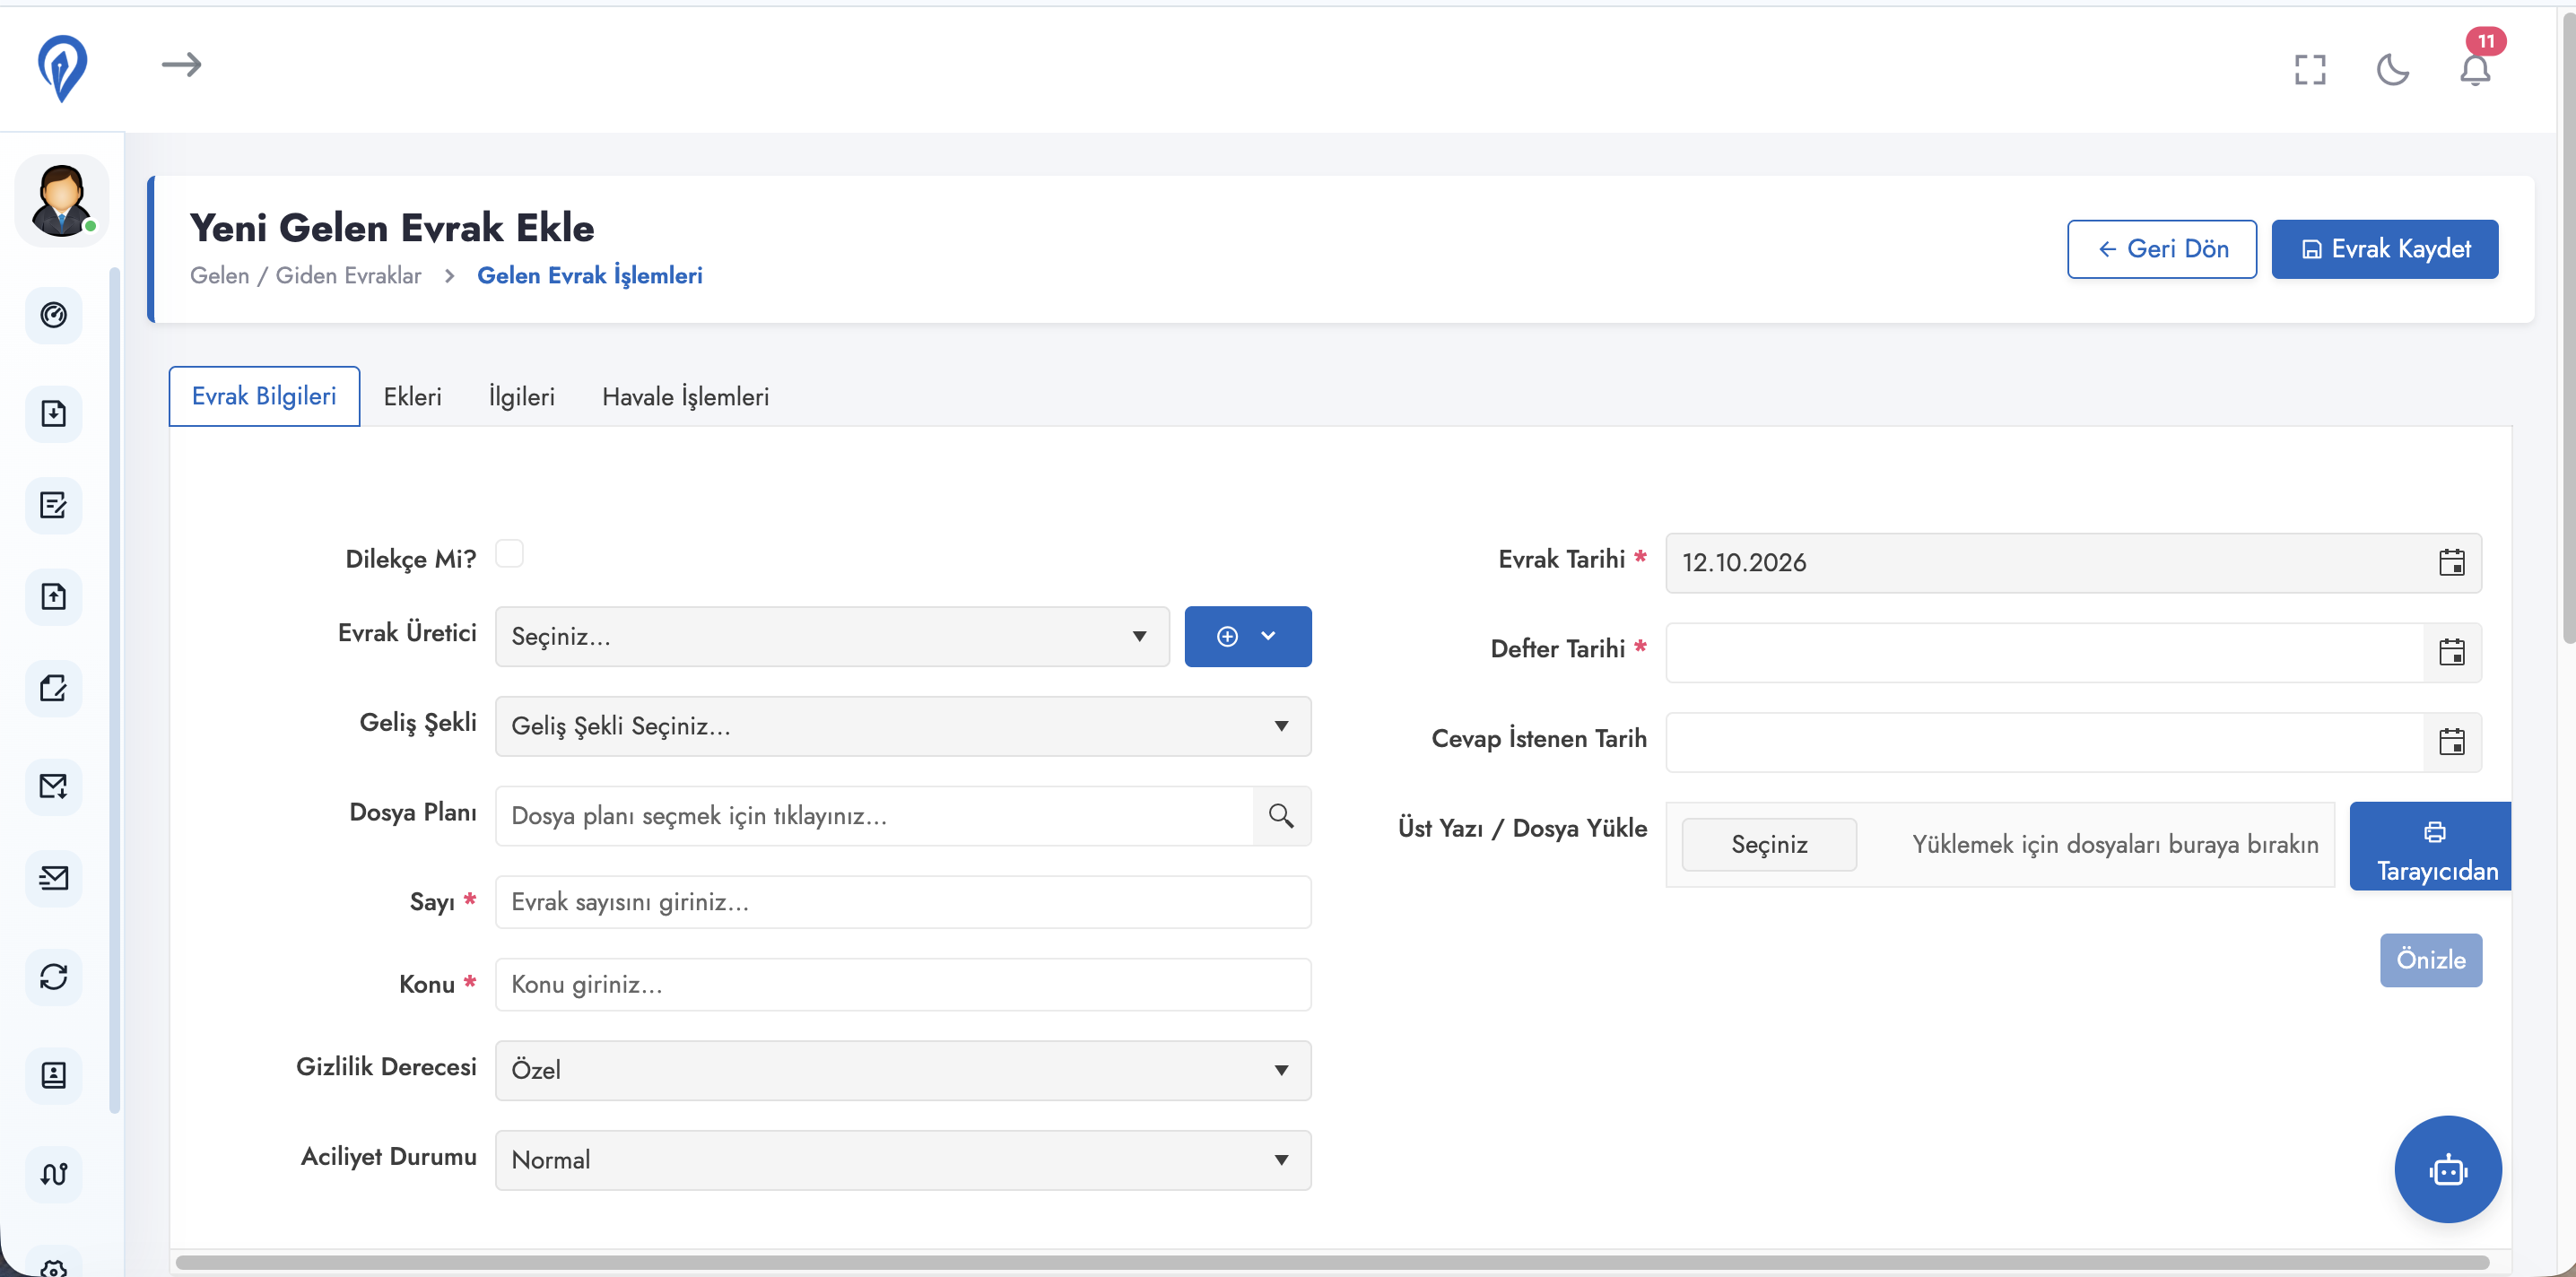Image resolution: width=2576 pixels, height=1277 pixels.
Task: Open the incoming document download sidebar icon
Action: 54,413
